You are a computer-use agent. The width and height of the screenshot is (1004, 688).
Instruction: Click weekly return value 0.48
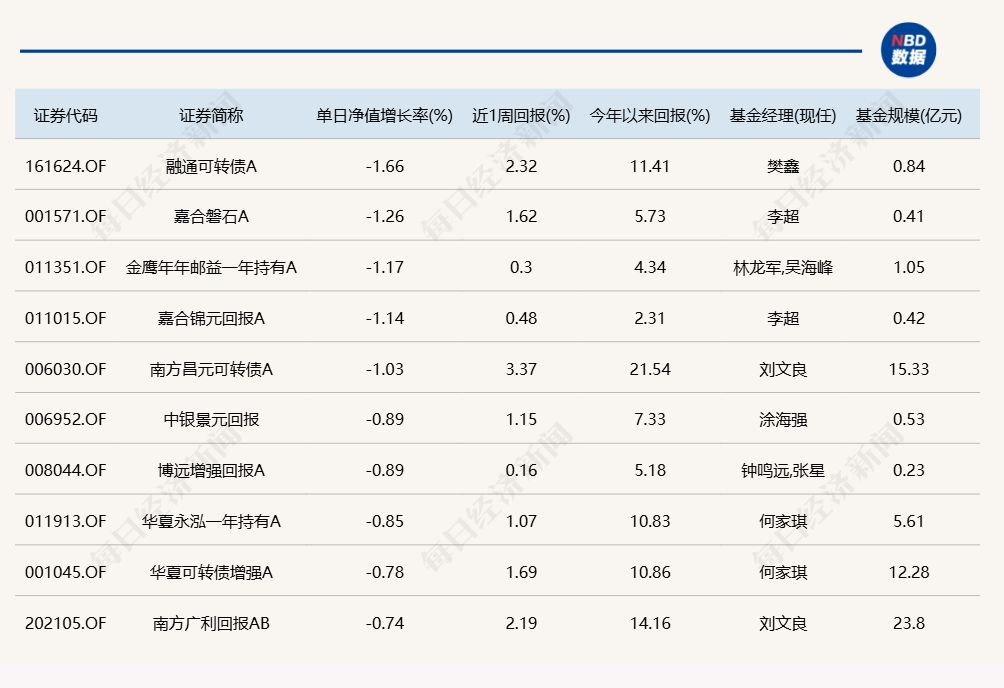(x=521, y=318)
